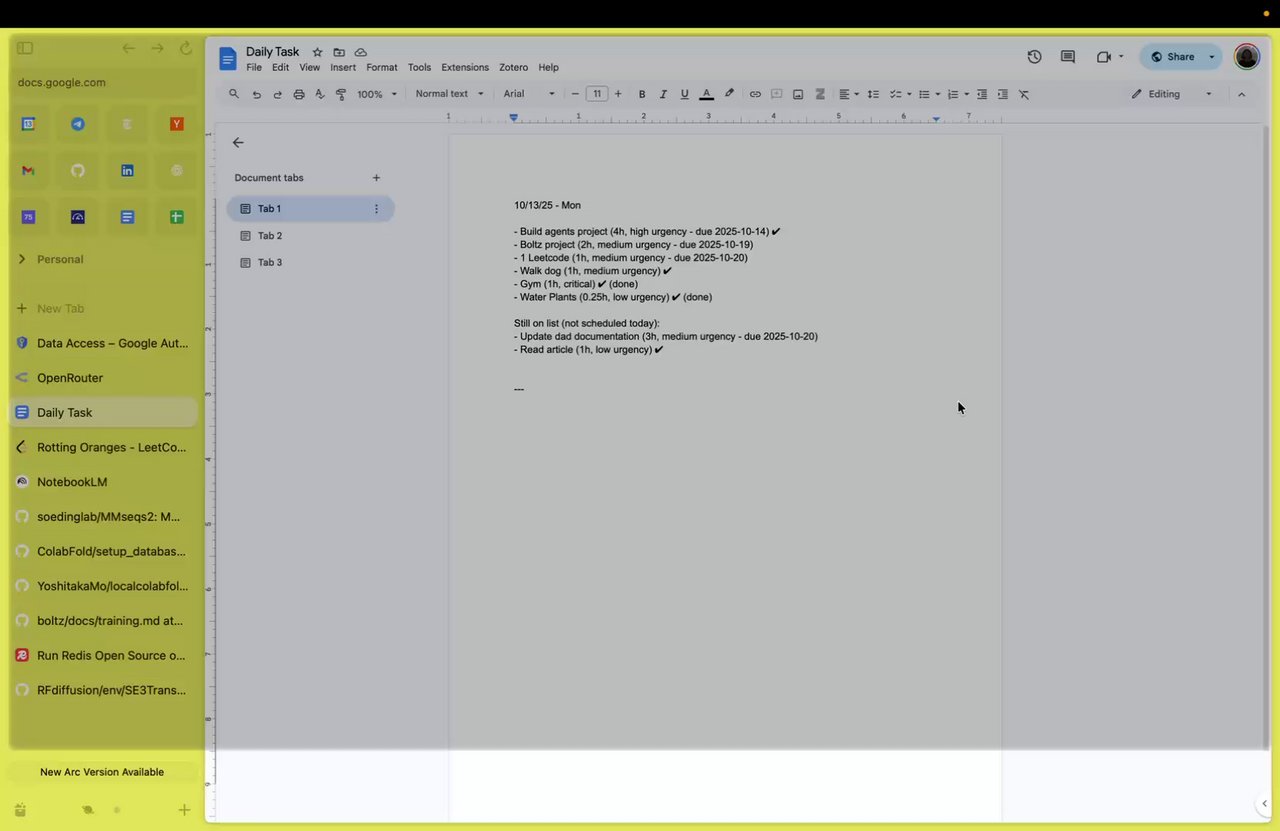Switch to OpenRouter tab in sidebar

(103, 378)
